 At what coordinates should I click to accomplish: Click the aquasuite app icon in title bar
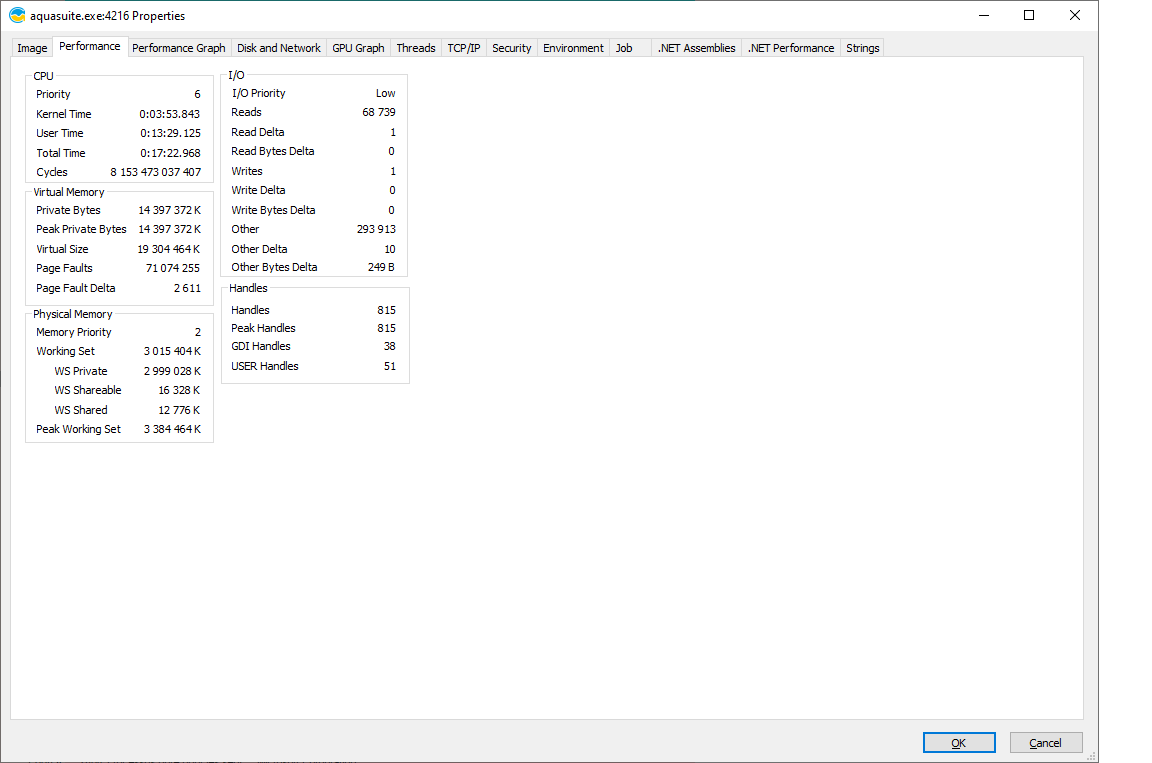(17, 15)
